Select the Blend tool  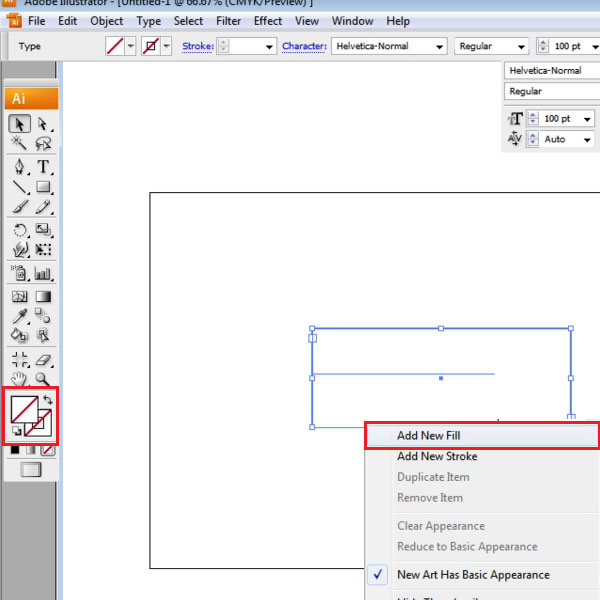(43, 316)
